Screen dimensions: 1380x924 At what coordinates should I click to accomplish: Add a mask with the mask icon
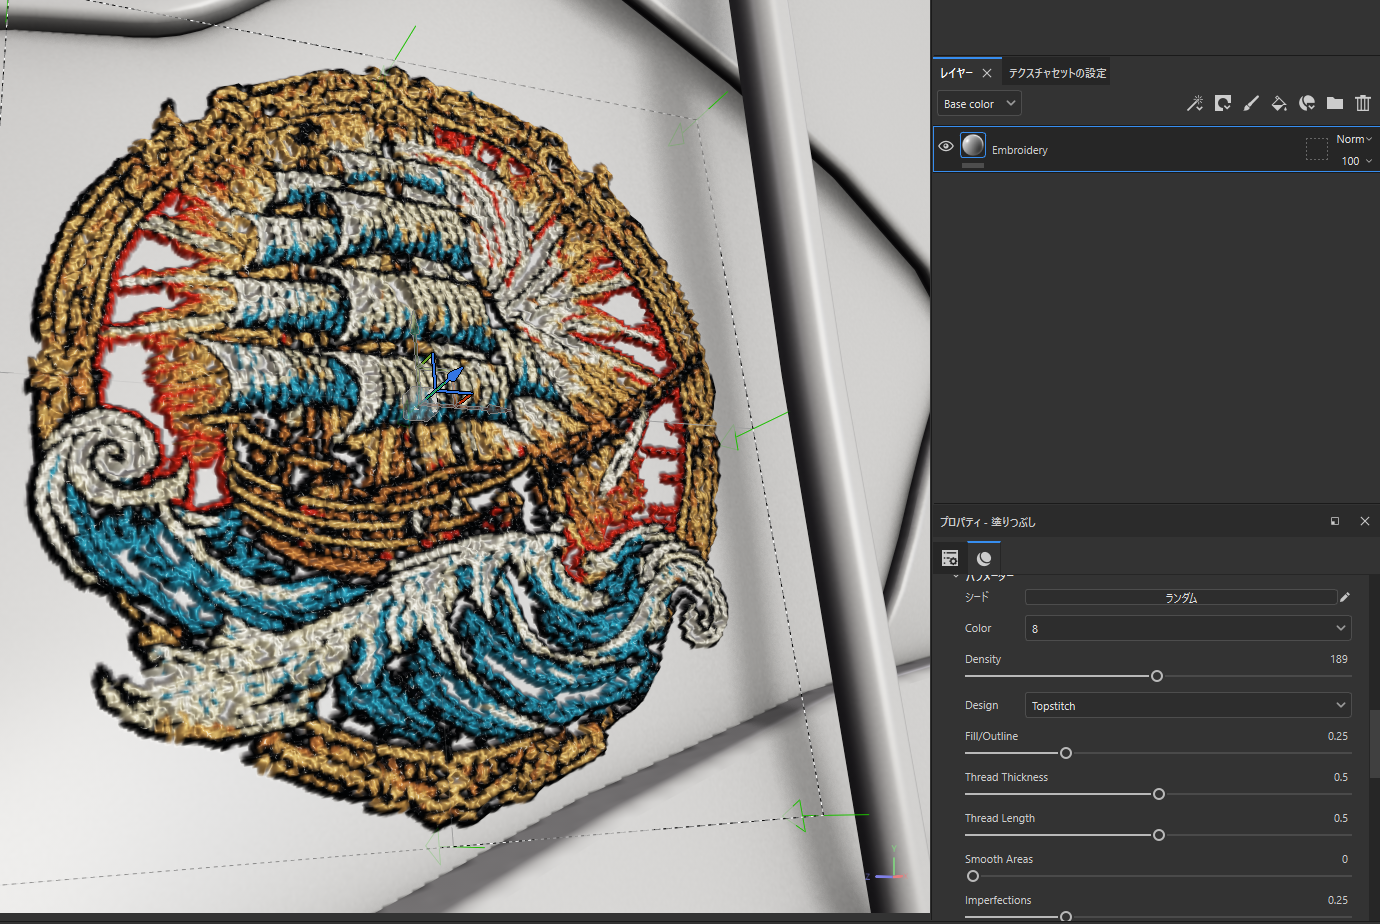pos(1223,103)
